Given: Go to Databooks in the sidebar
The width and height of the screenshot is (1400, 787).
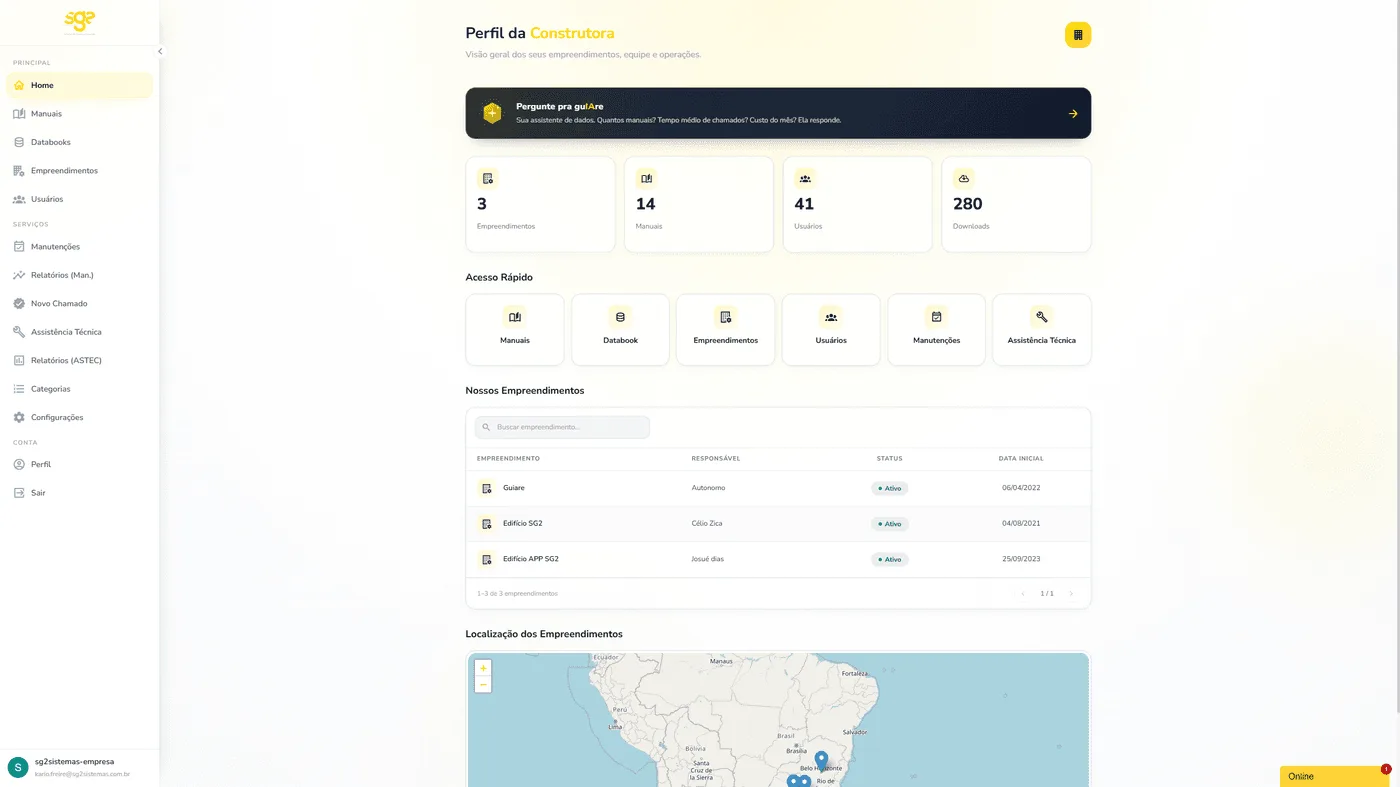Looking at the screenshot, I should 79,142.
